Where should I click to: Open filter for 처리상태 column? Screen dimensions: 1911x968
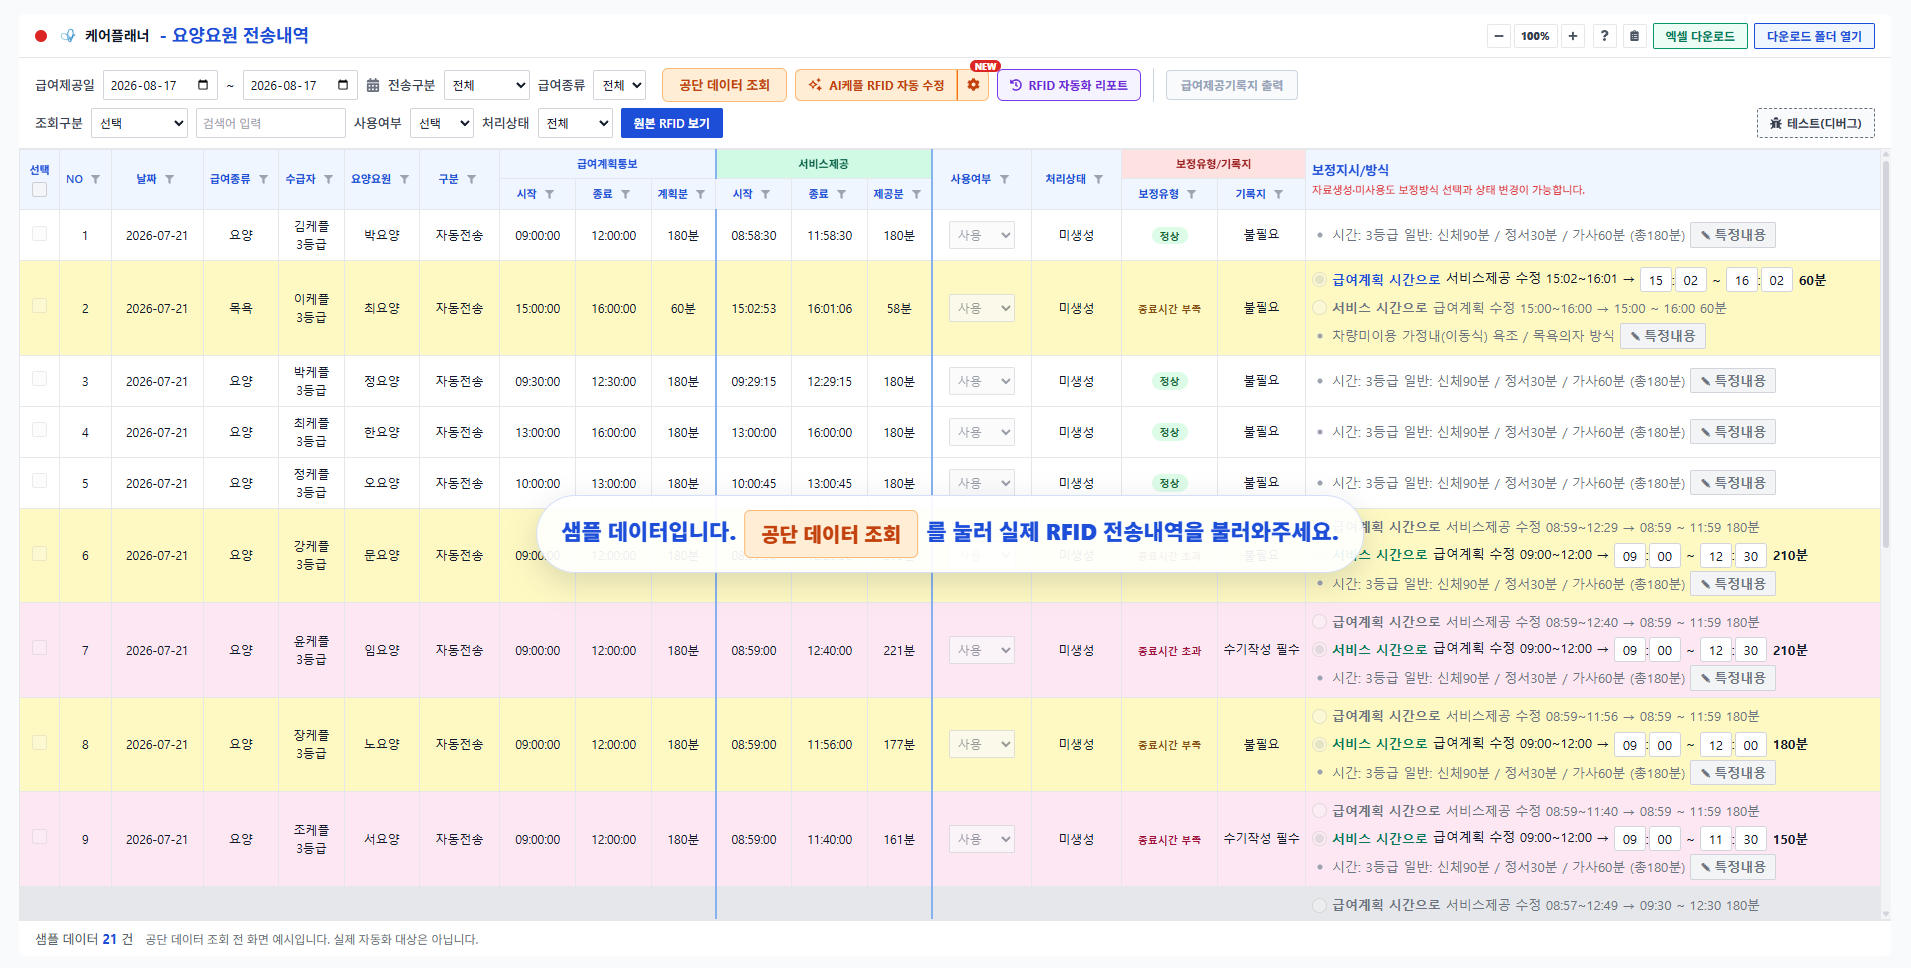pyautogui.click(x=1099, y=179)
